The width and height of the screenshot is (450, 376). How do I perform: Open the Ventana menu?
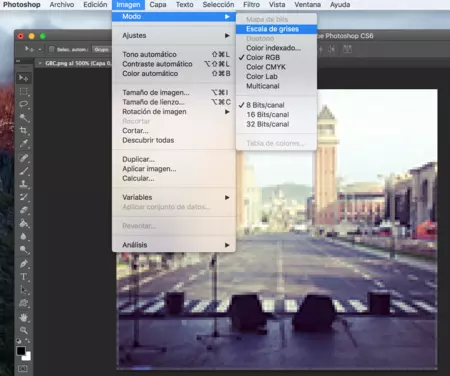[307, 5]
